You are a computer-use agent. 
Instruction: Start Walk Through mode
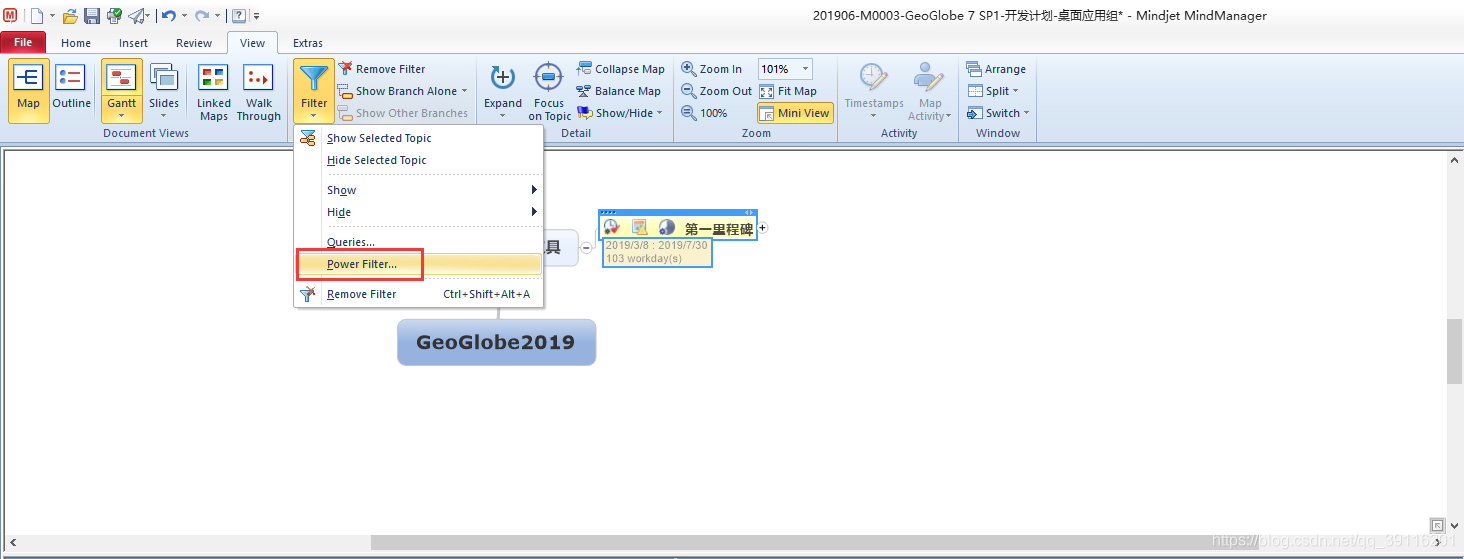pos(259,92)
